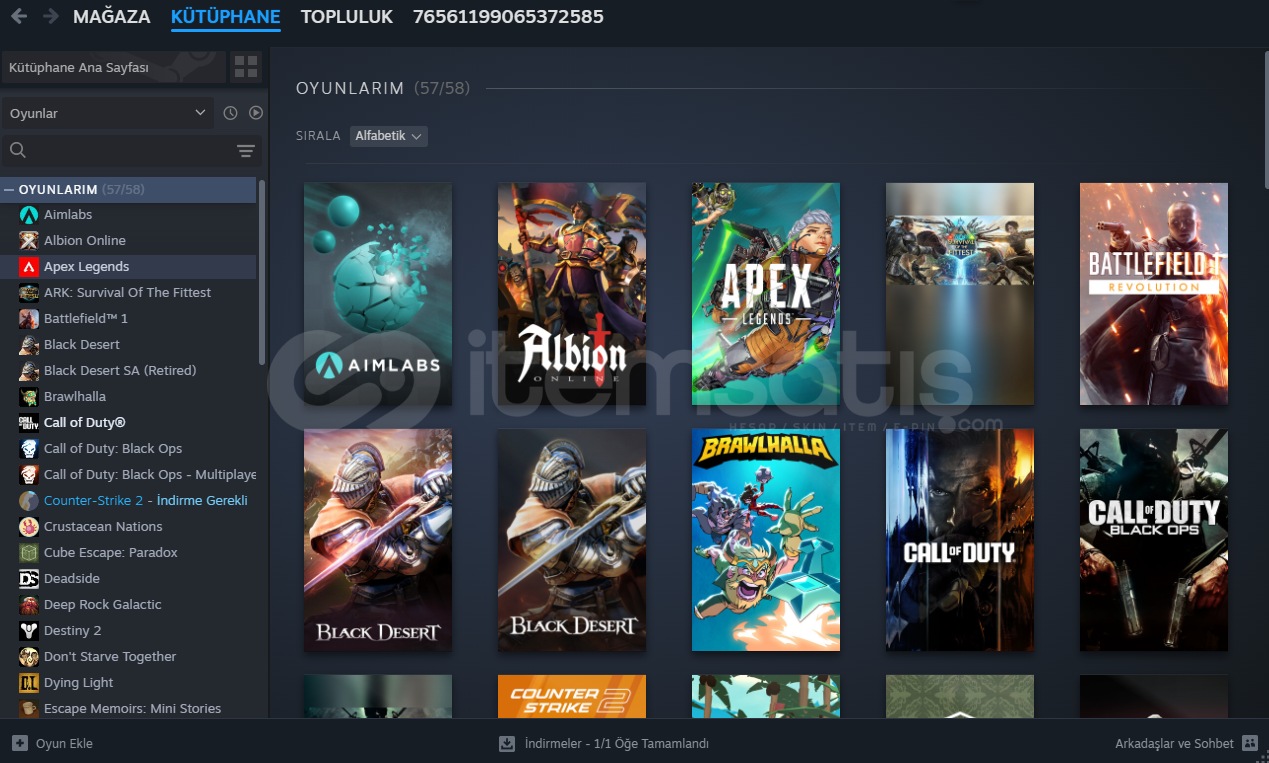Select Counter-Strike 2 İndirme Gerekli entry

(x=129, y=501)
